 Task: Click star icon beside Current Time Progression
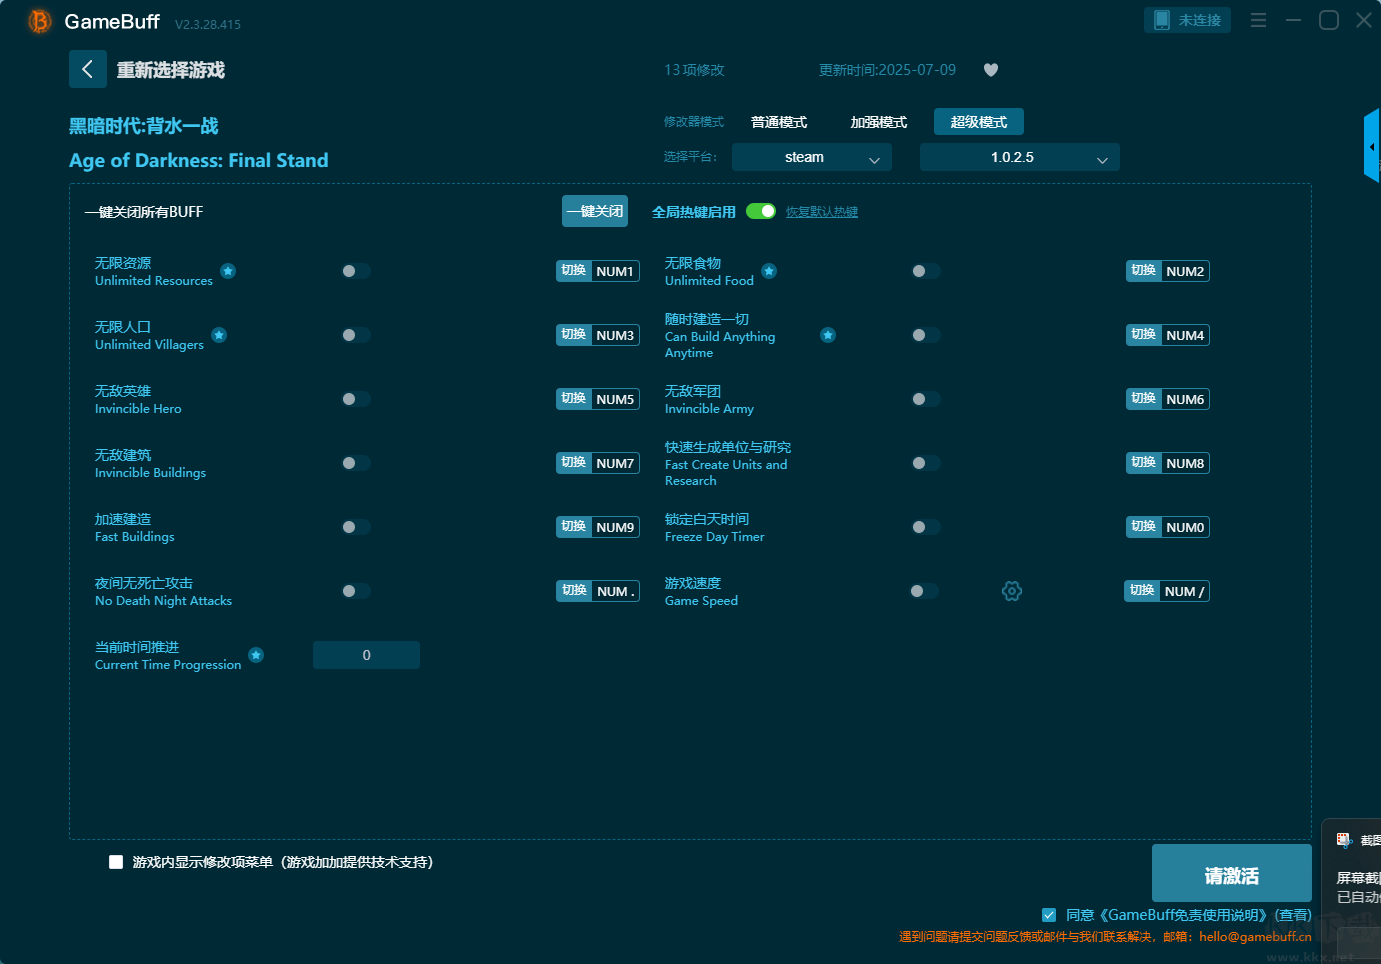[256, 655]
